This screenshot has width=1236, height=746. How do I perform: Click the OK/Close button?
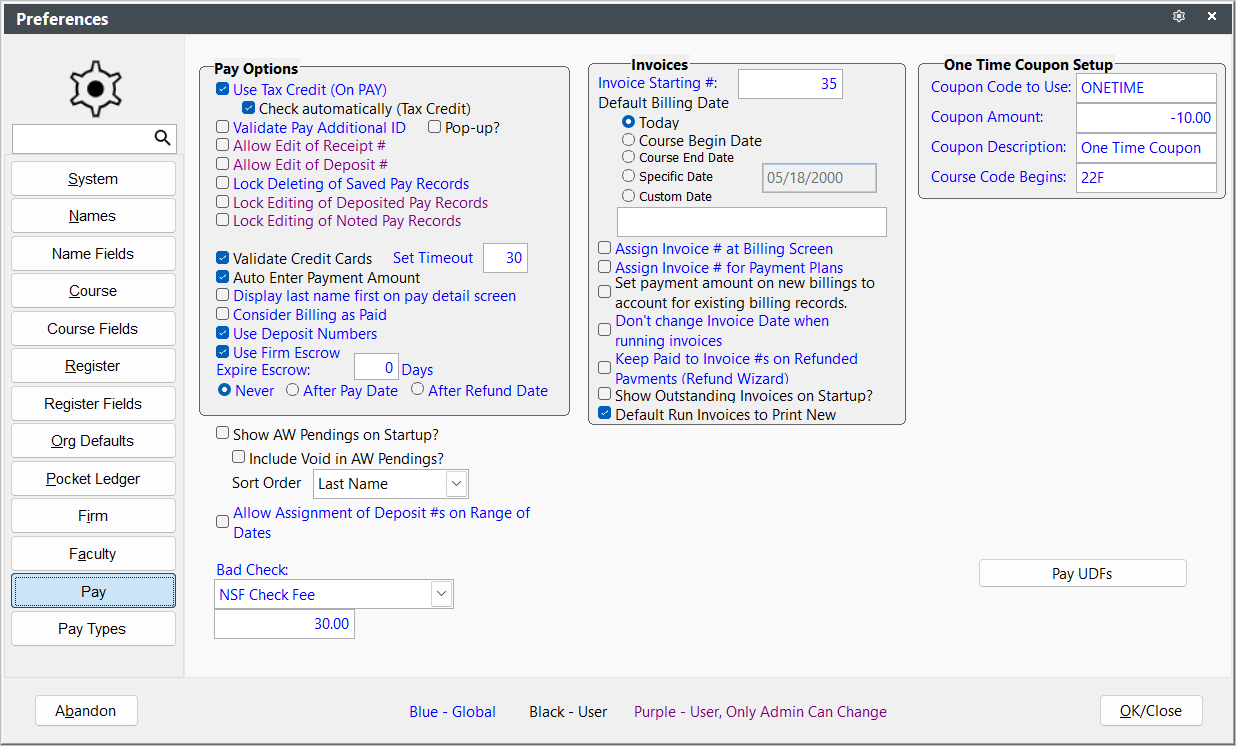click(1151, 711)
